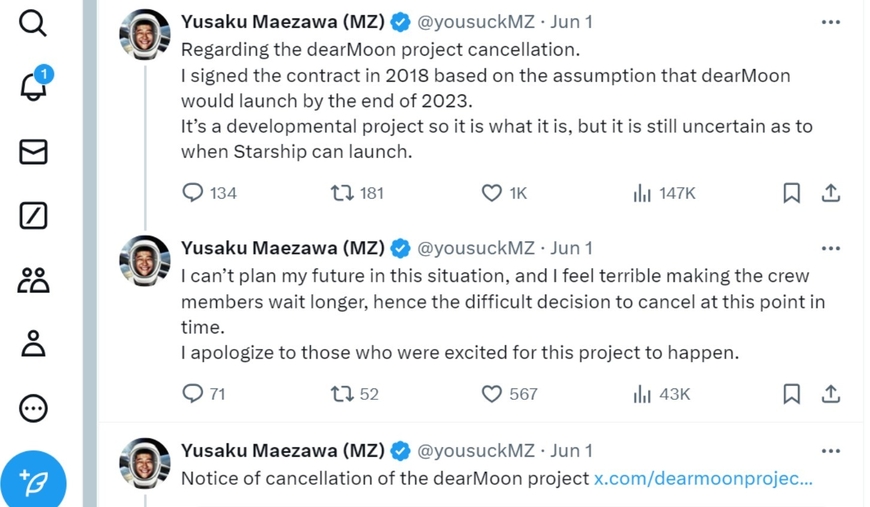Share the second tweet via upload icon
The width and height of the screenshot is (870, 507).
[831, 394]
